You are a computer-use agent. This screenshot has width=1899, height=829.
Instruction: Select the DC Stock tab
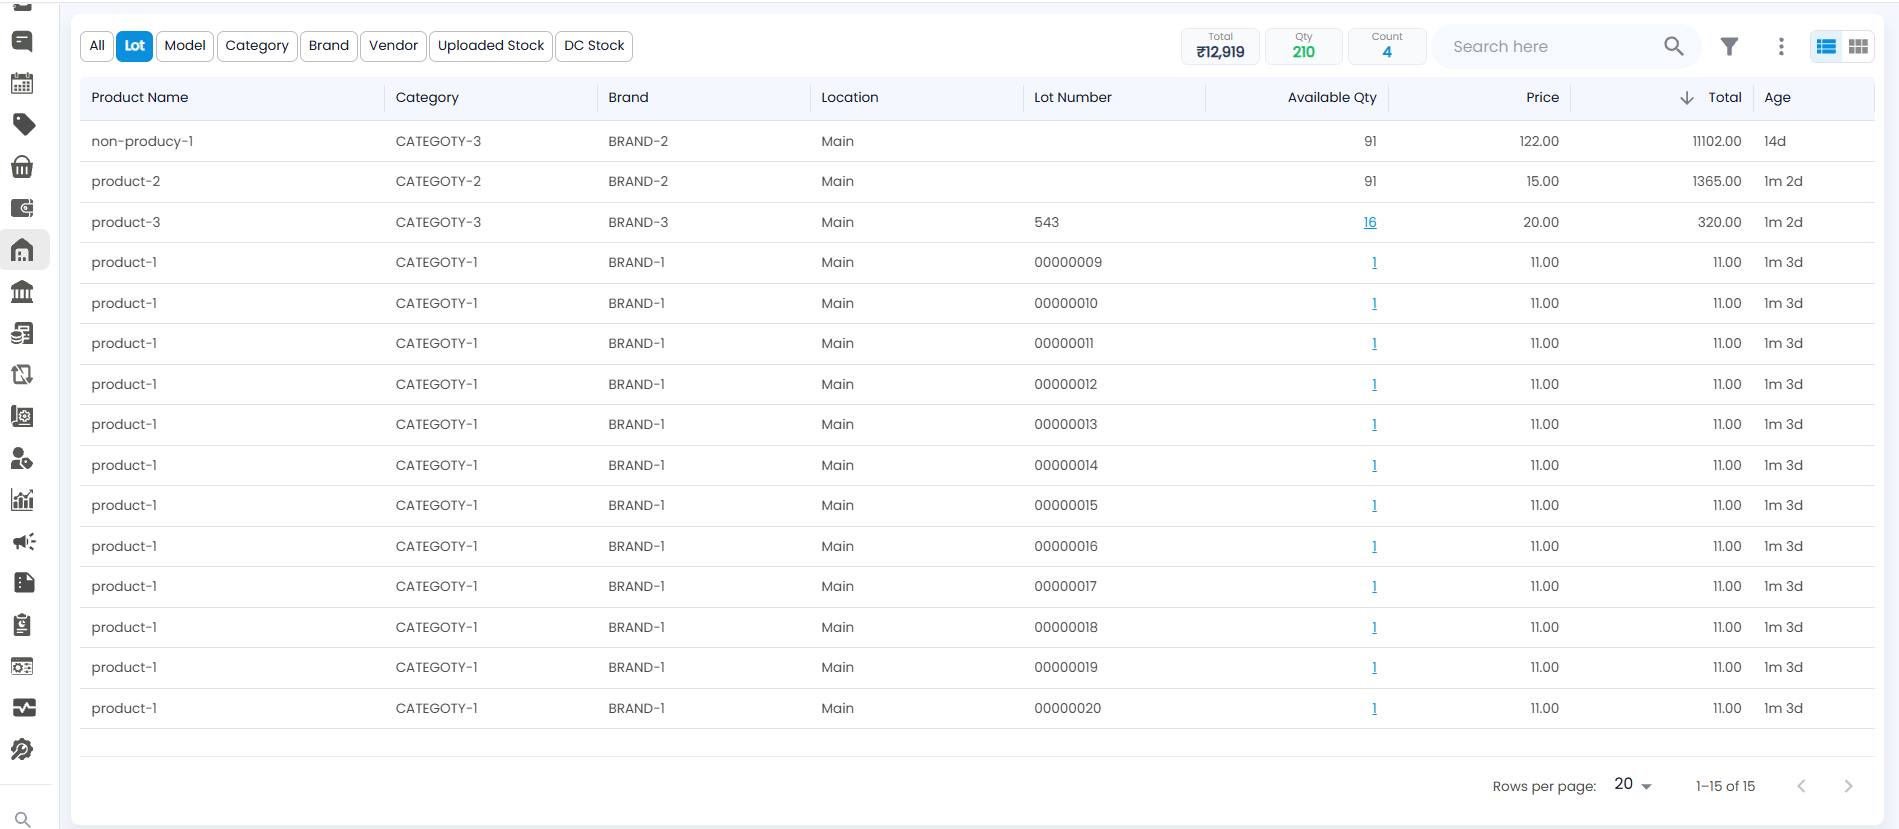[x=594, y=46]
